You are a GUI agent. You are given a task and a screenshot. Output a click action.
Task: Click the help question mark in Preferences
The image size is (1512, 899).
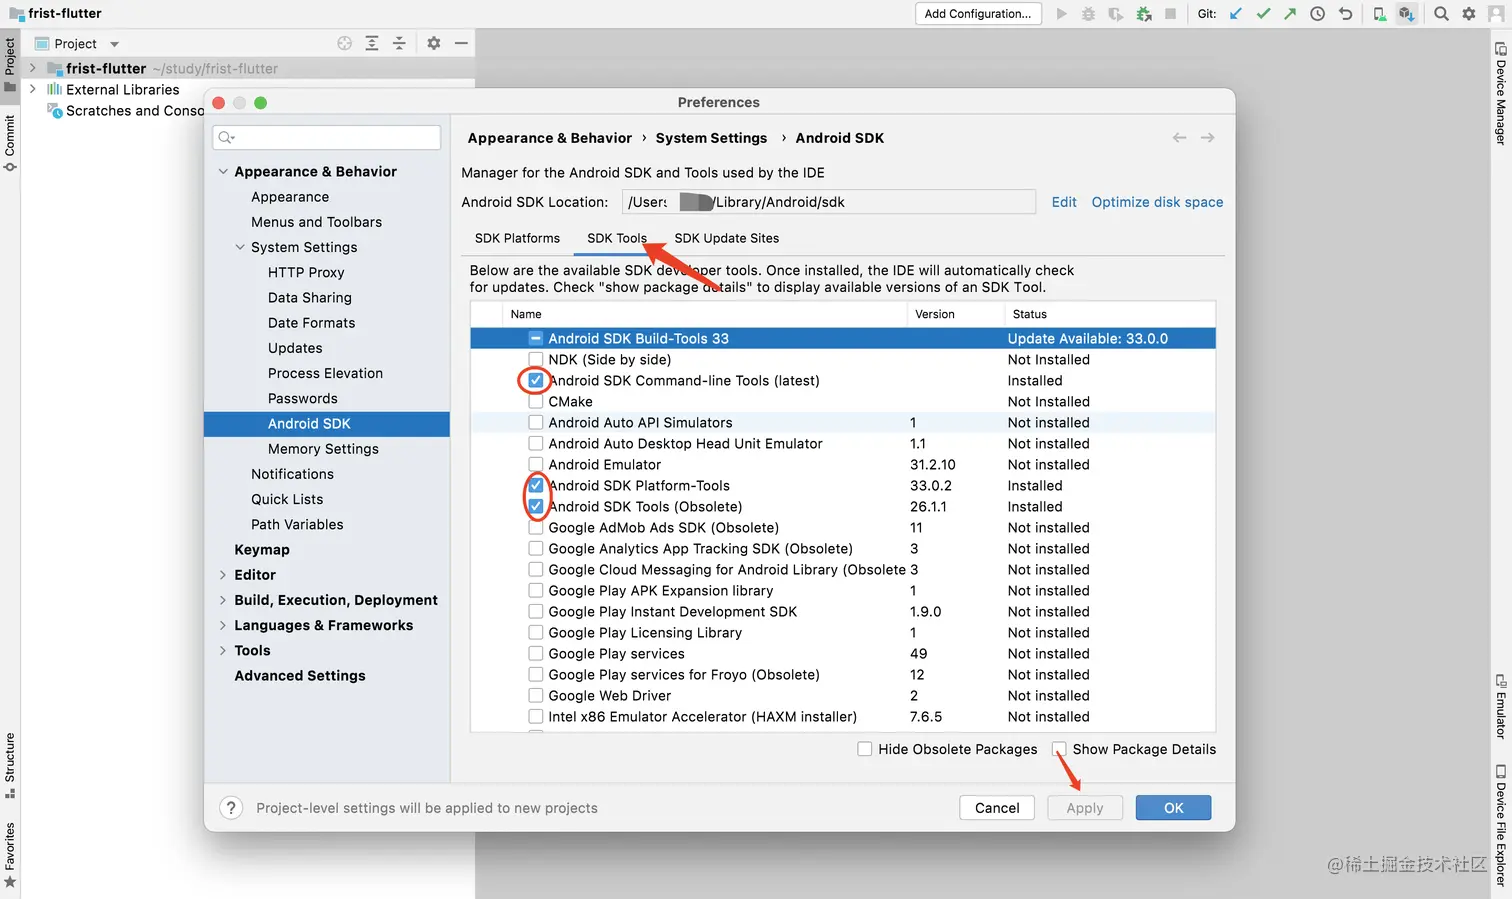(x=231, y=808)
